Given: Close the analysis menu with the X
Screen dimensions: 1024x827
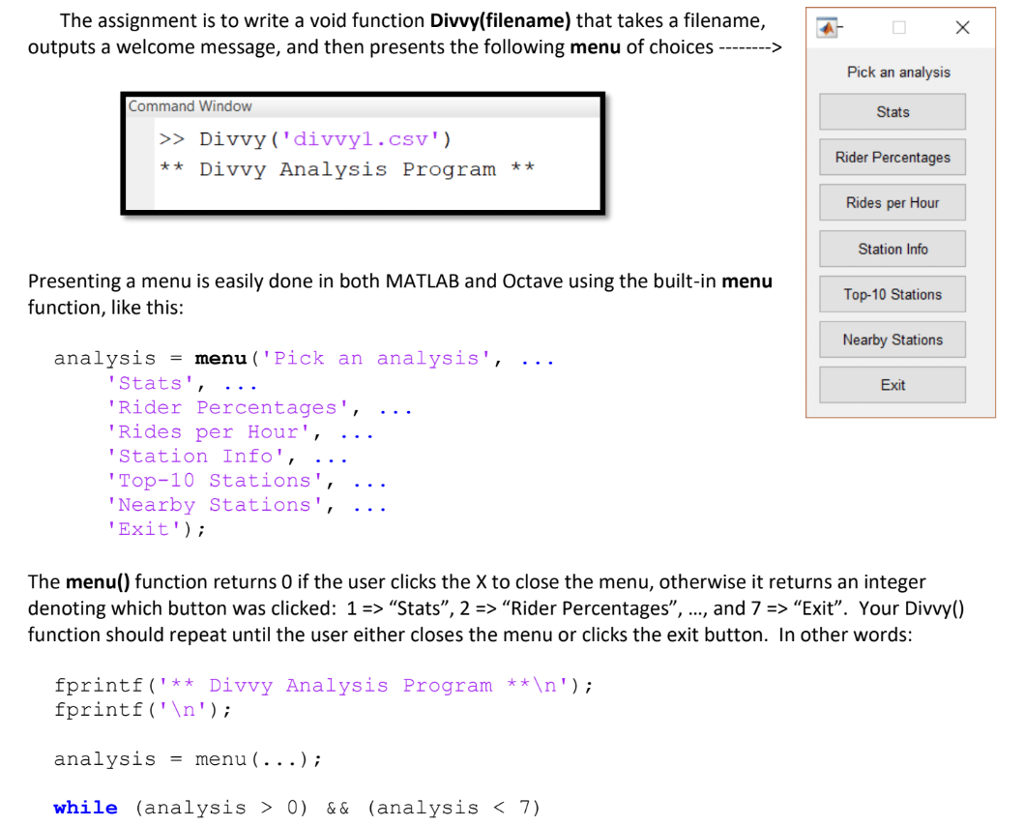Looking at the screenshot, I should (x=962, y=27).
